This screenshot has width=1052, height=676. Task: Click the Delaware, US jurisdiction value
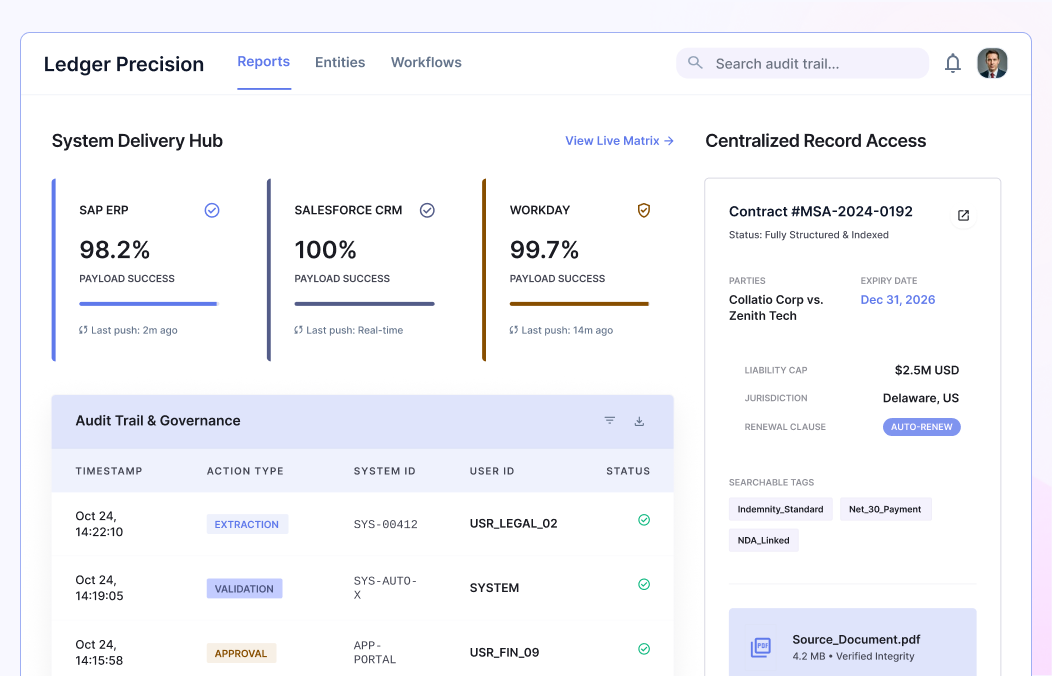click(920, 398)
